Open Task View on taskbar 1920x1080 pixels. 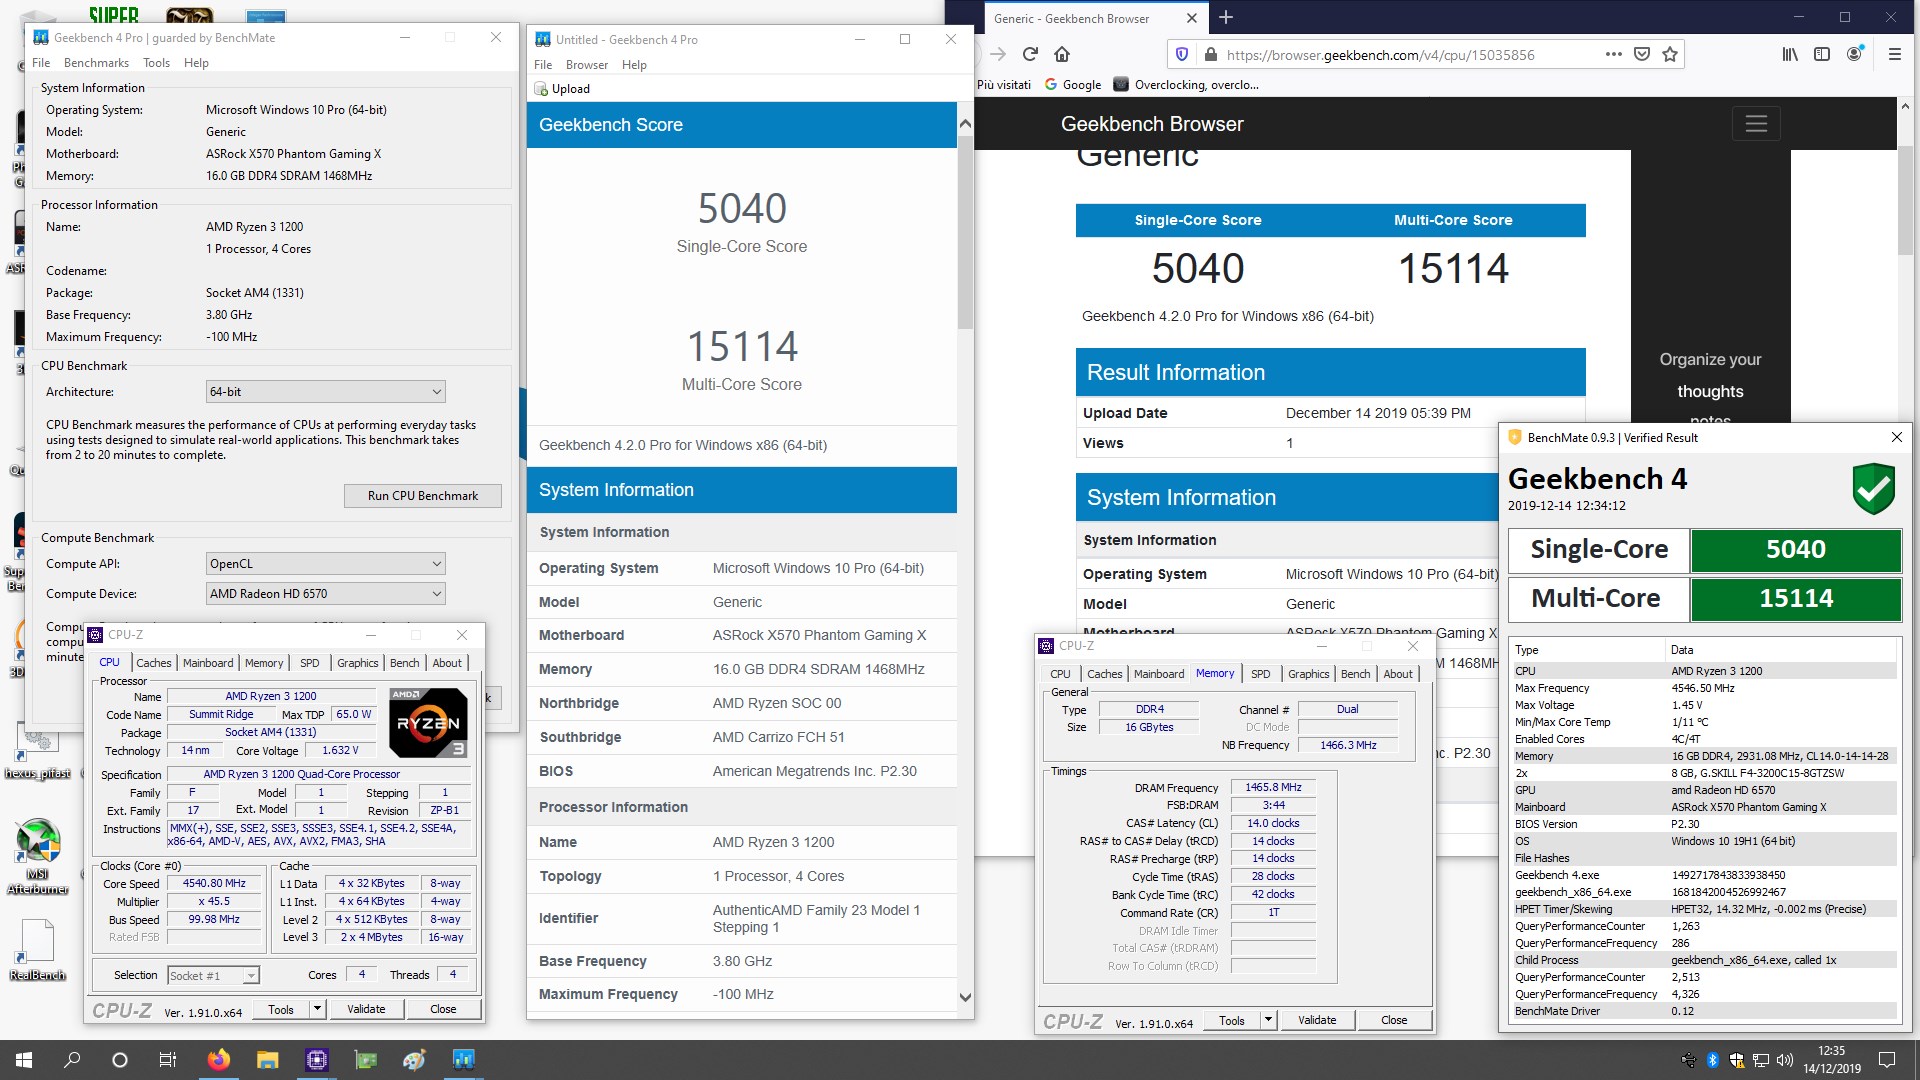[x=168, y=1060]
